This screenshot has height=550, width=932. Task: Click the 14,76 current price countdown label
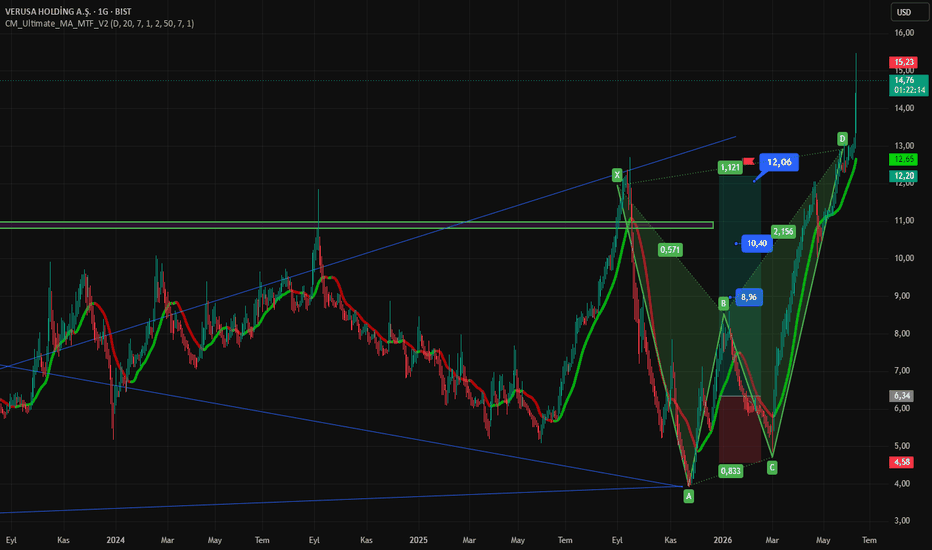[x=908, y=85]
